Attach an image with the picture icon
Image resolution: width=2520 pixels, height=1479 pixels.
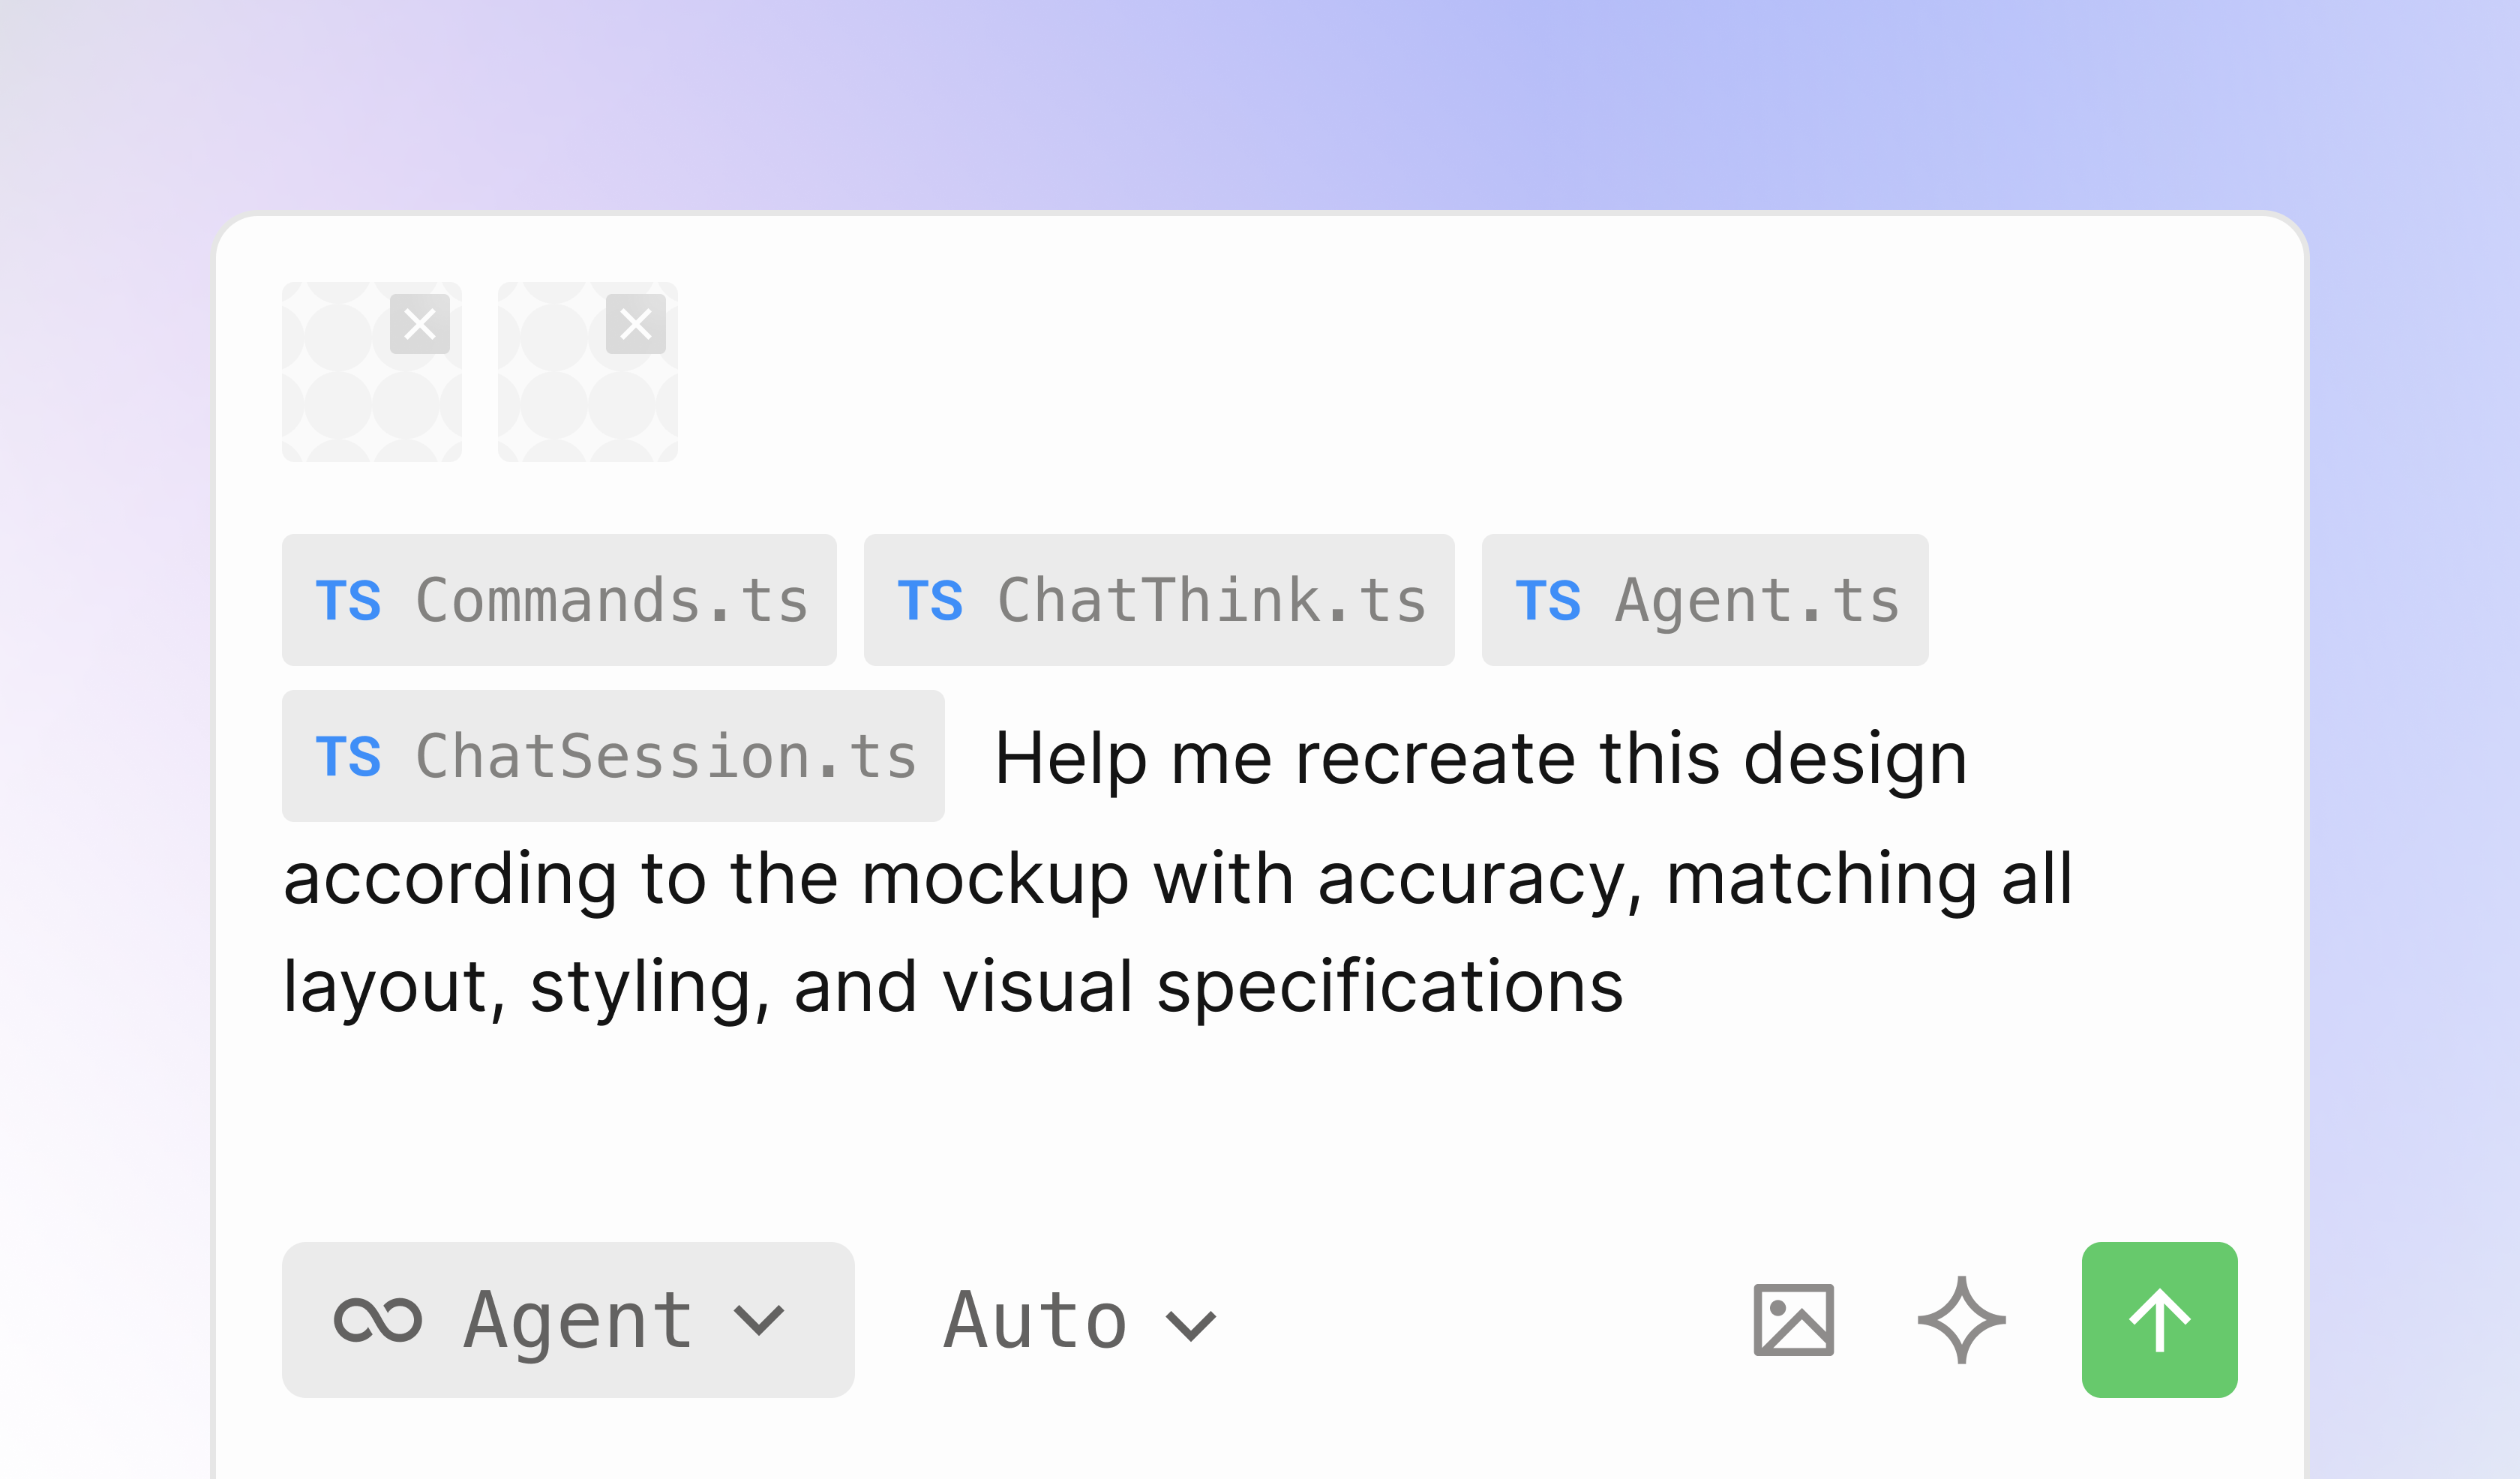coord(1794,1320)
